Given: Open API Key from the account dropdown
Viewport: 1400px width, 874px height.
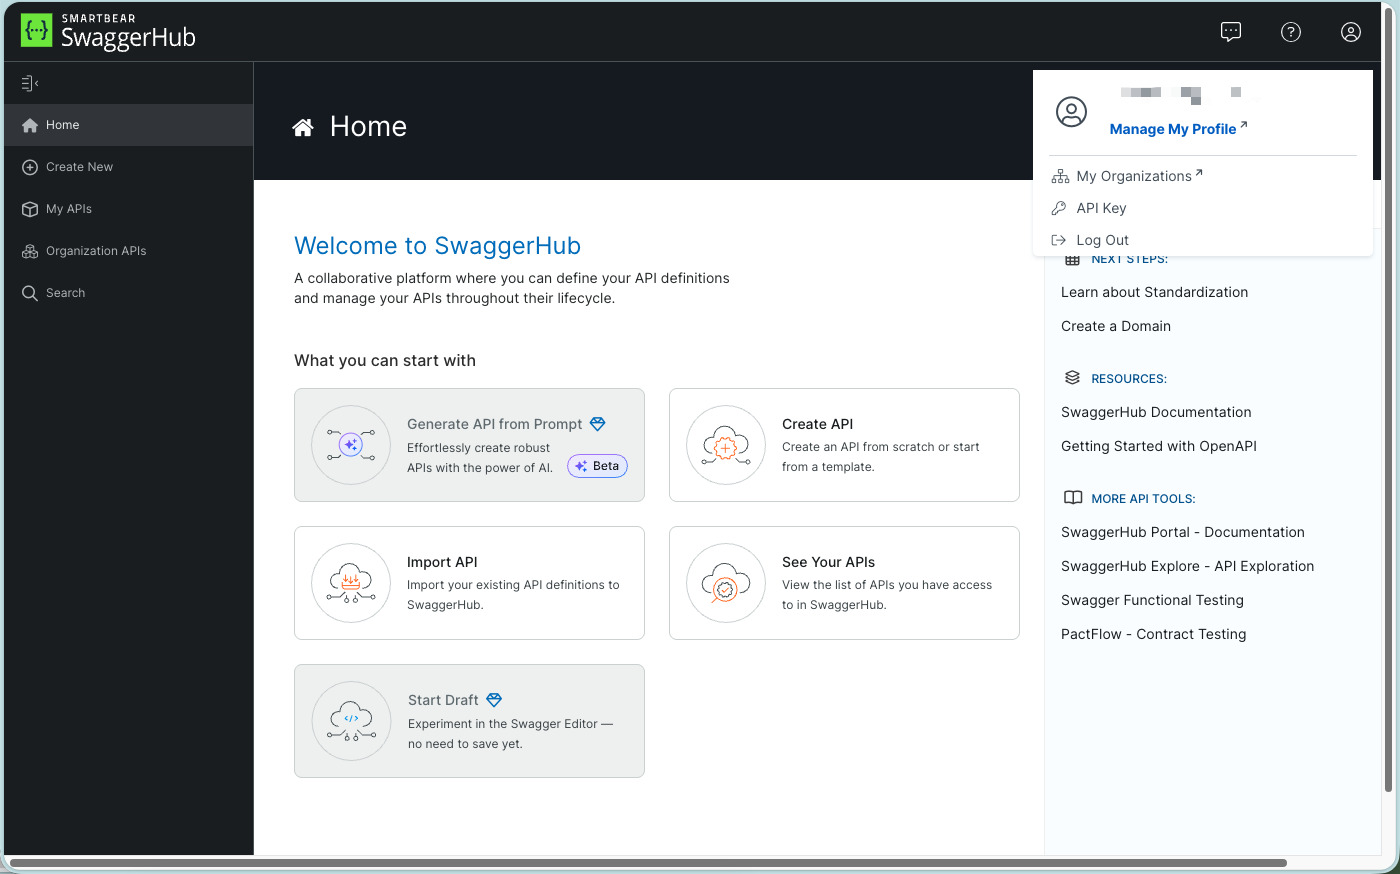Looking at the screenshot, I should click(x=1101, y=208).
